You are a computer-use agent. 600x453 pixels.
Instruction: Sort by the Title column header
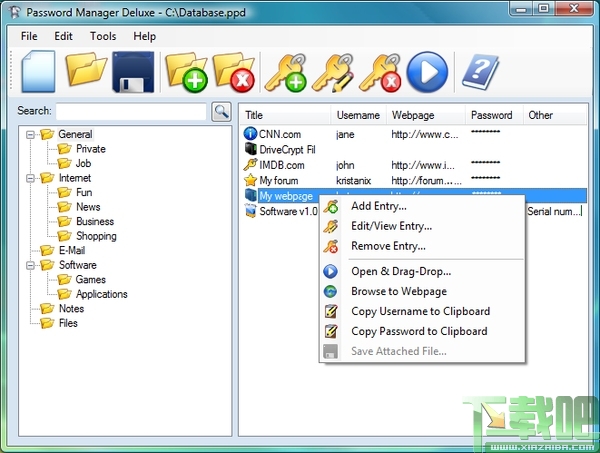tap(285, 115)
